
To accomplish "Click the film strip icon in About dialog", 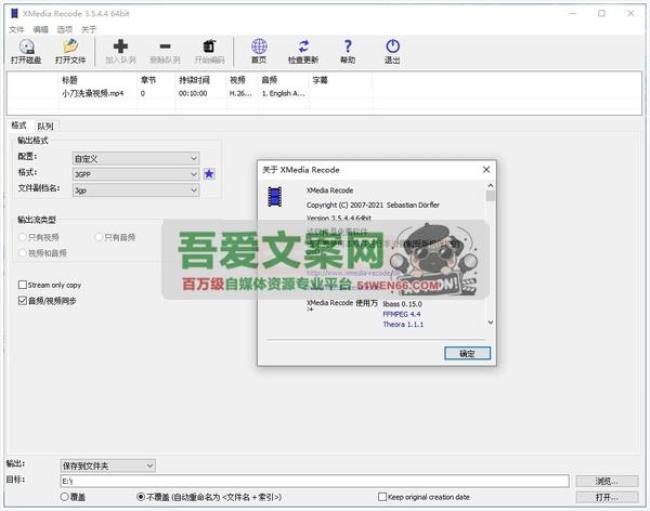I will click(274, 197).
